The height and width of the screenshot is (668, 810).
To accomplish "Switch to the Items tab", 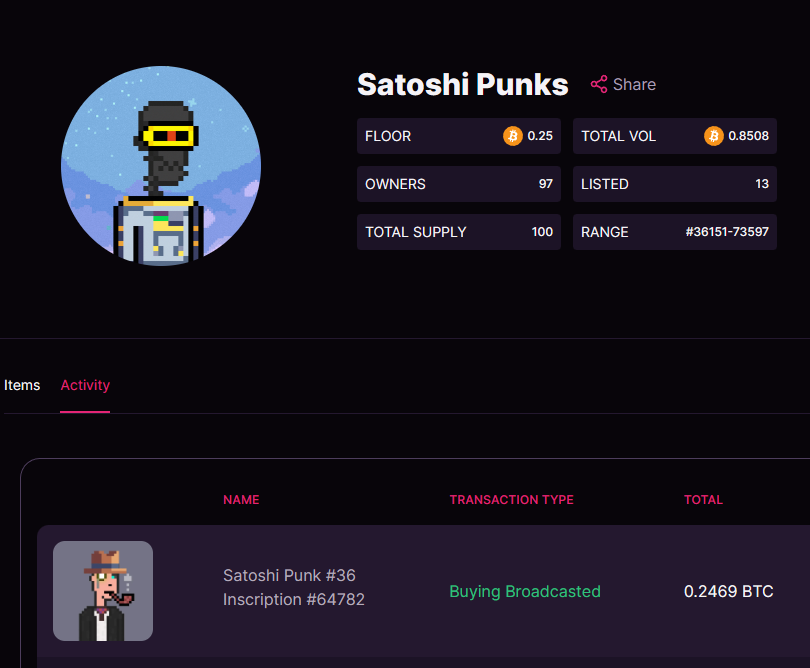I will [x=22, y=385].
